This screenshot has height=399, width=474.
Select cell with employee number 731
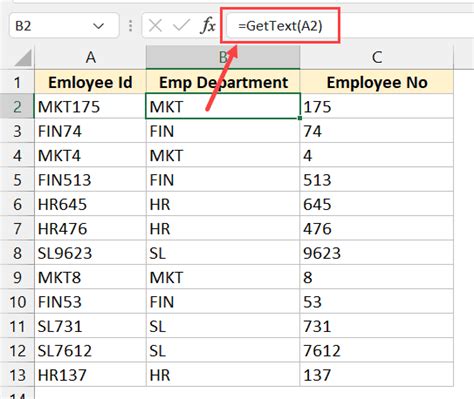tap(377, 326)
